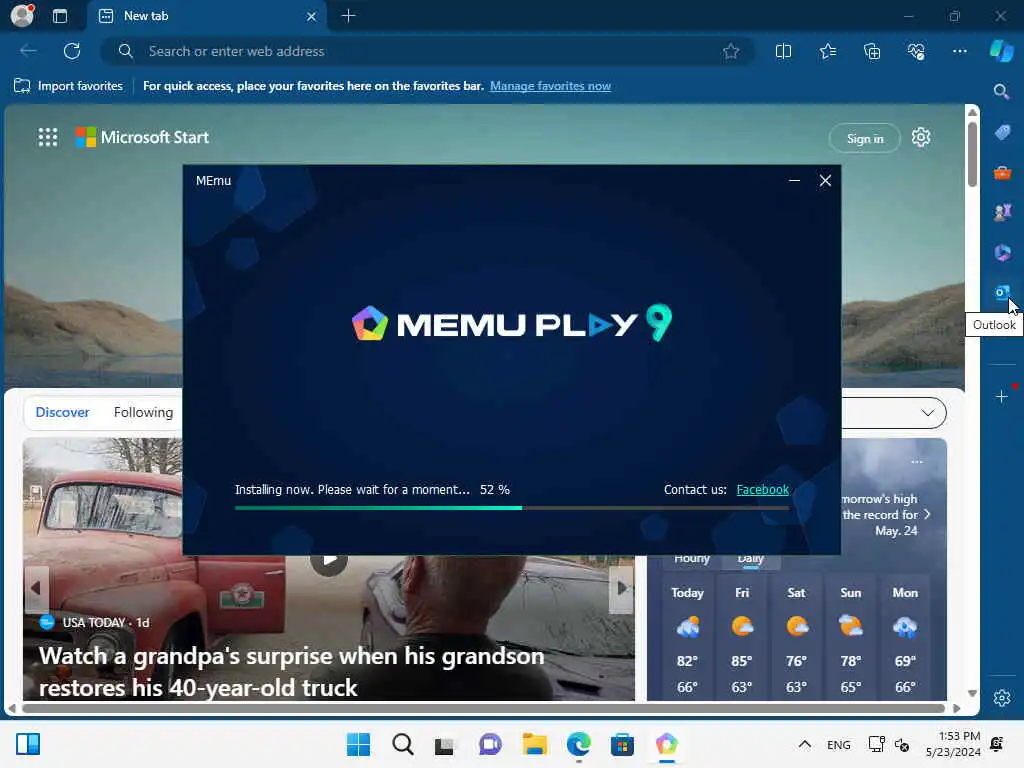The height and width of the screenshot is (768, 1024).
Task: Open sidebar search icon
Action: [x=1001, y=91]
